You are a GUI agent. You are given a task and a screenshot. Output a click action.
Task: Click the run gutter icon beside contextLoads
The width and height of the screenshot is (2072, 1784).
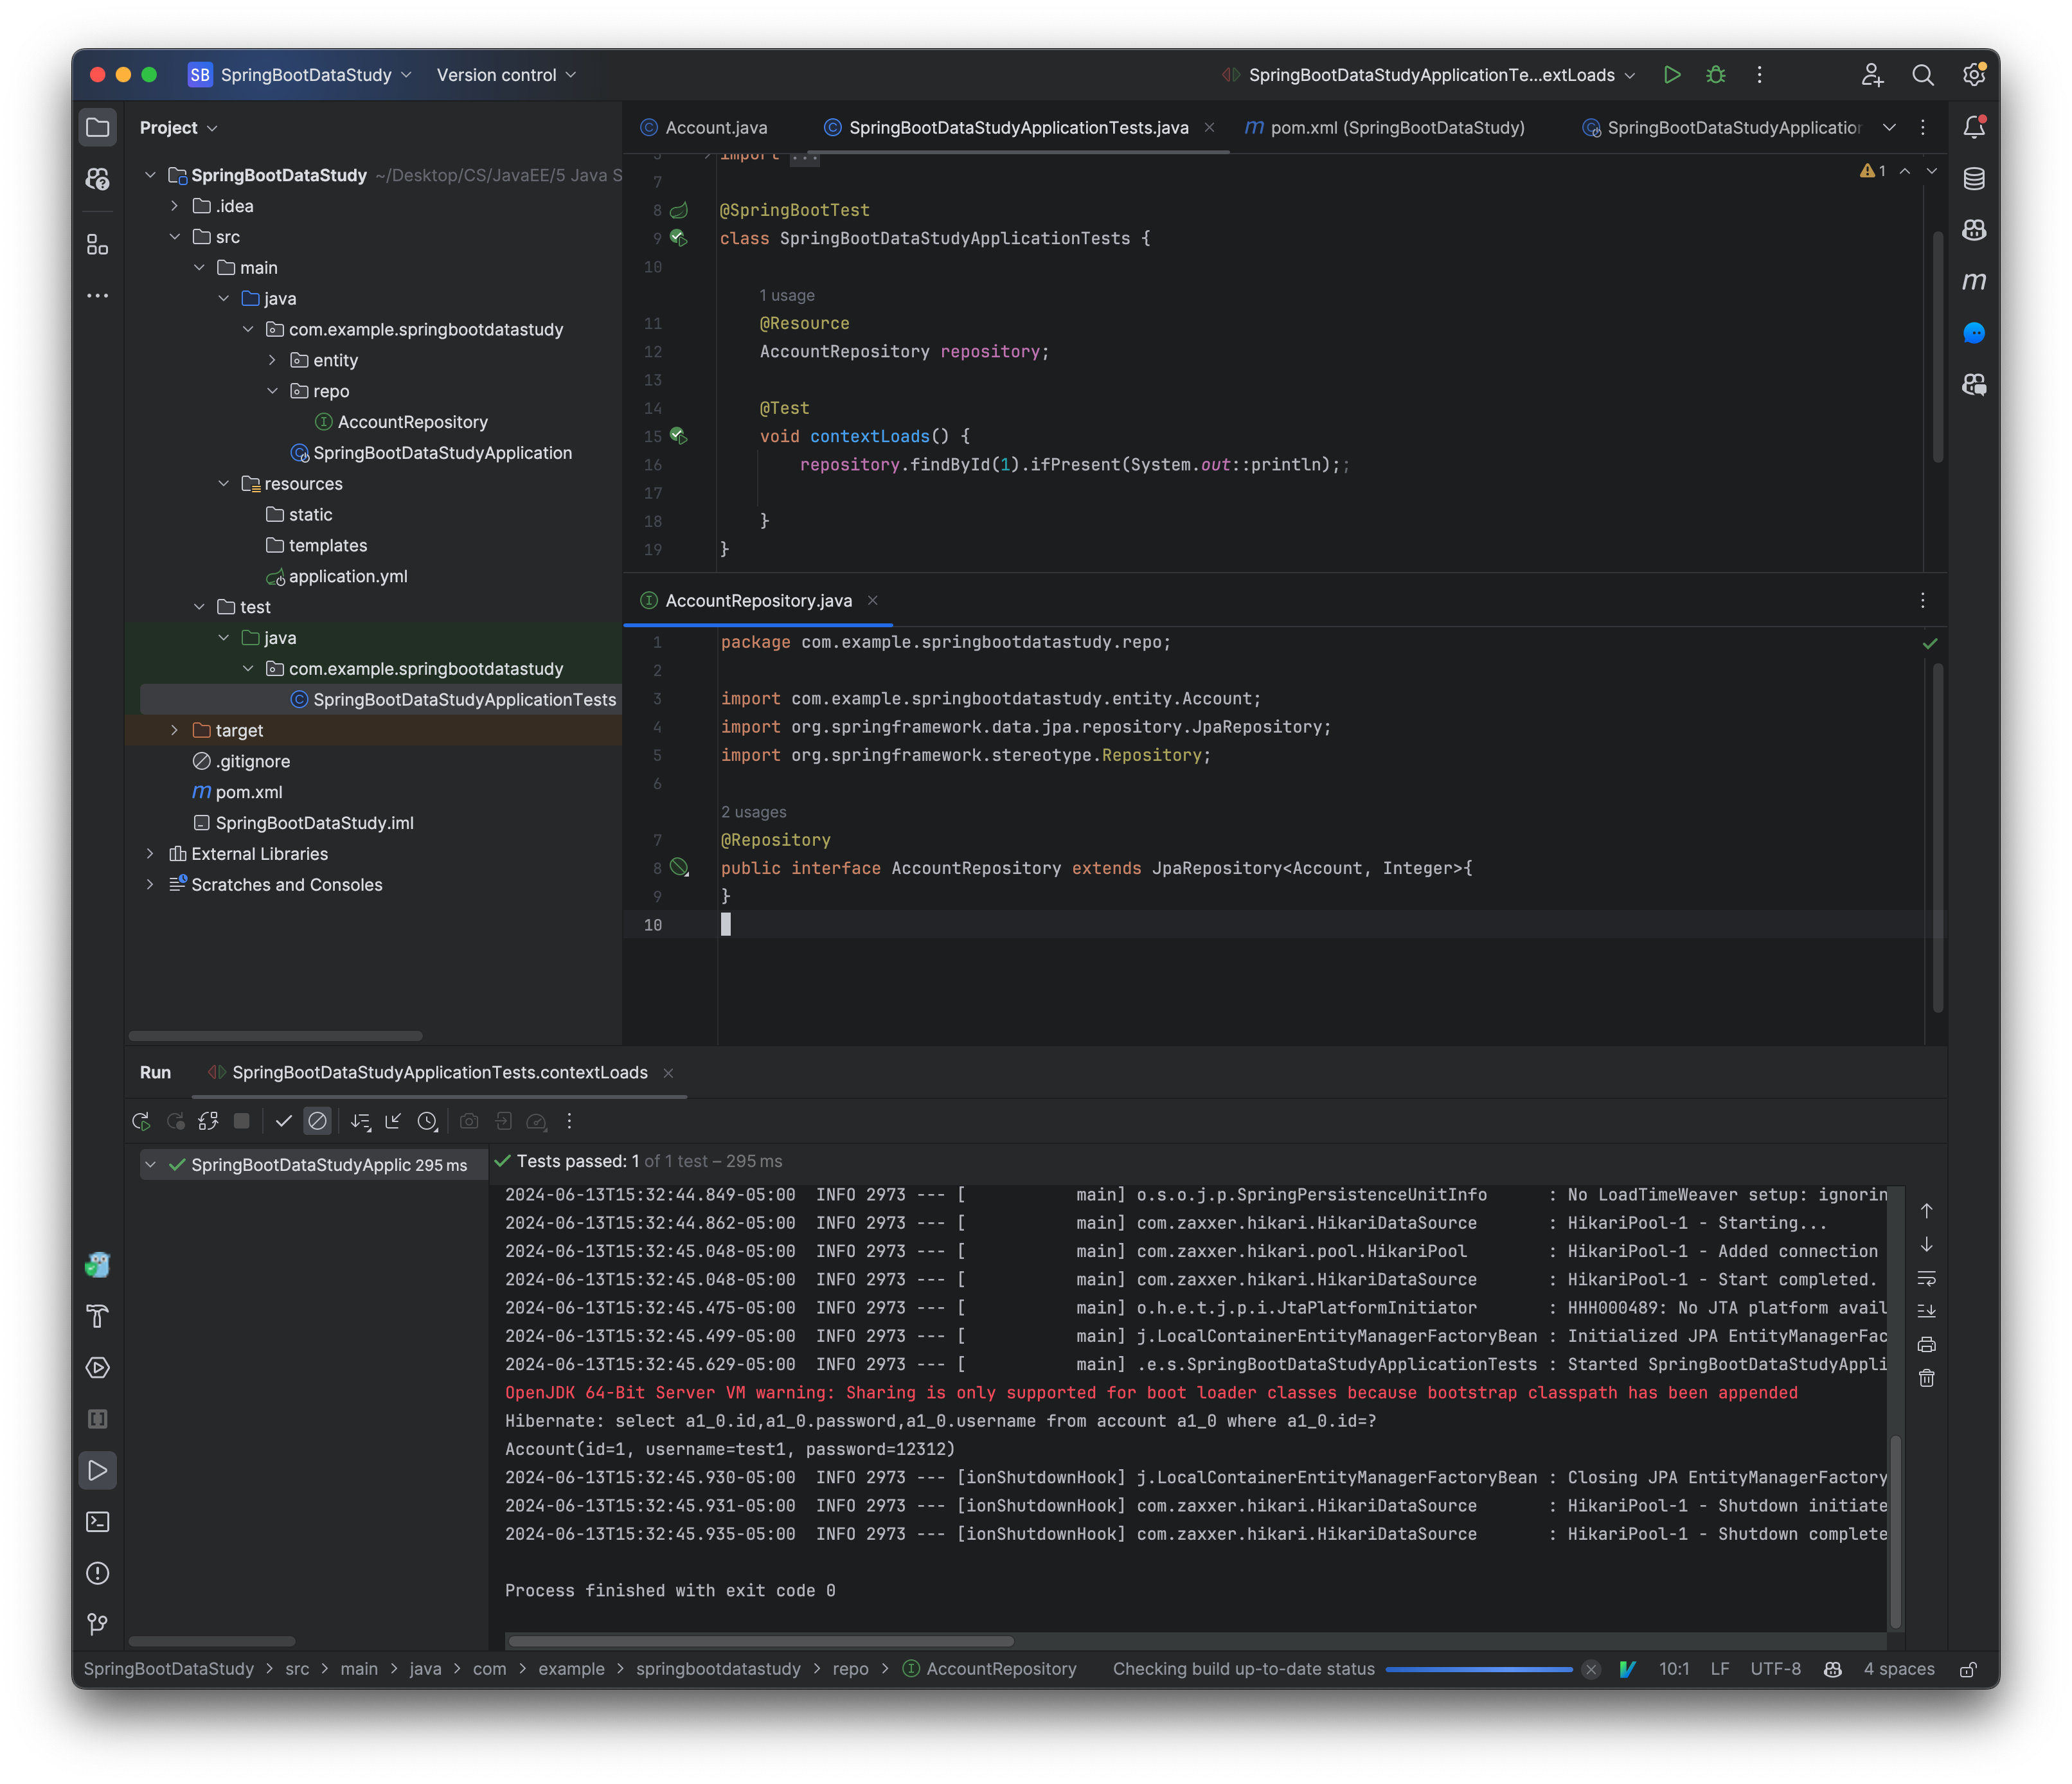click(679, 436)
